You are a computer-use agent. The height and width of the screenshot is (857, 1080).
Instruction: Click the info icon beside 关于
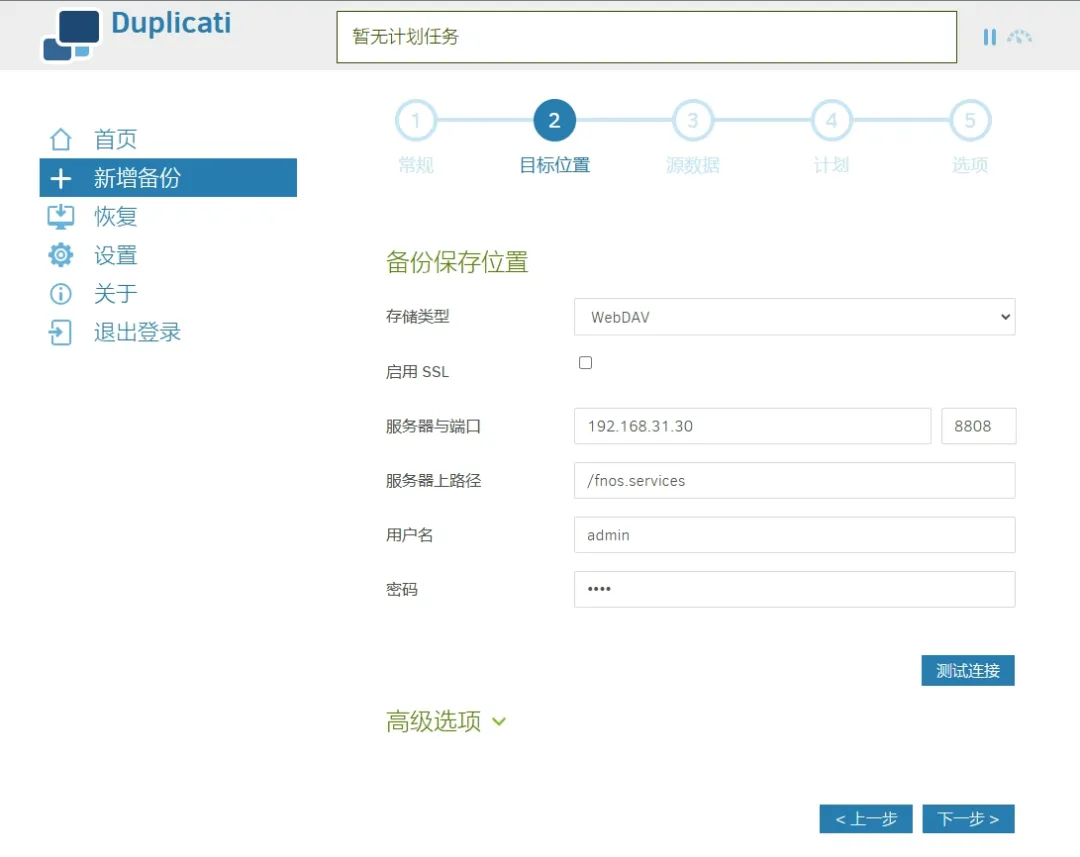point(61,294)
